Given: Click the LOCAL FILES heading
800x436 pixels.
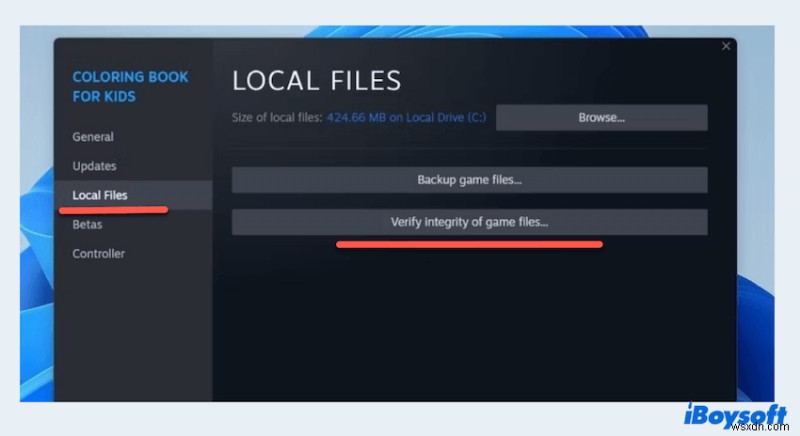Looking at the screenshot, I should coord(316,81).
